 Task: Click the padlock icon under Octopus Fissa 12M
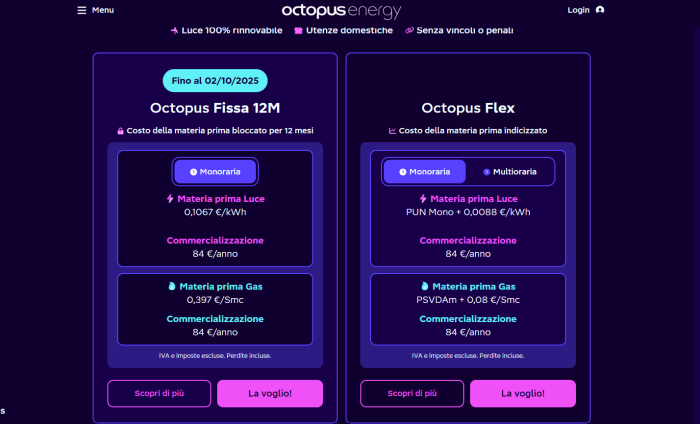click(121, 131)
